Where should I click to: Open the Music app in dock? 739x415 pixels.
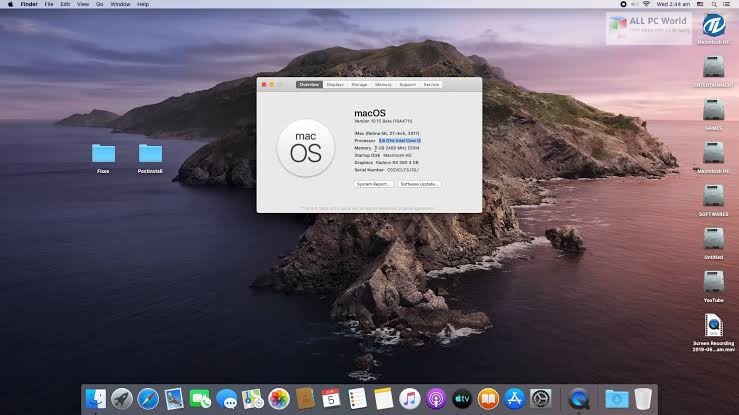click(x=410, y=399)
